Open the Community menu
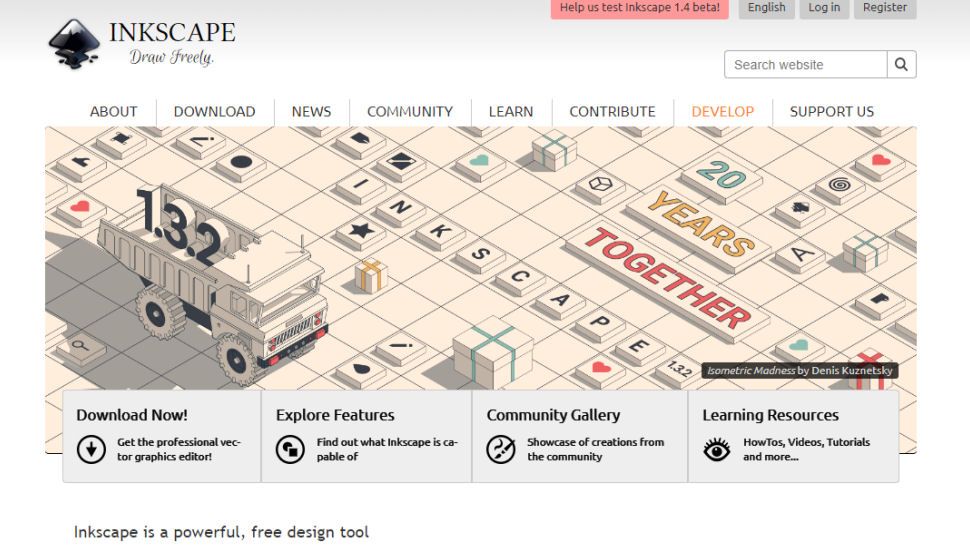970x545 pixels. point(409,112)
